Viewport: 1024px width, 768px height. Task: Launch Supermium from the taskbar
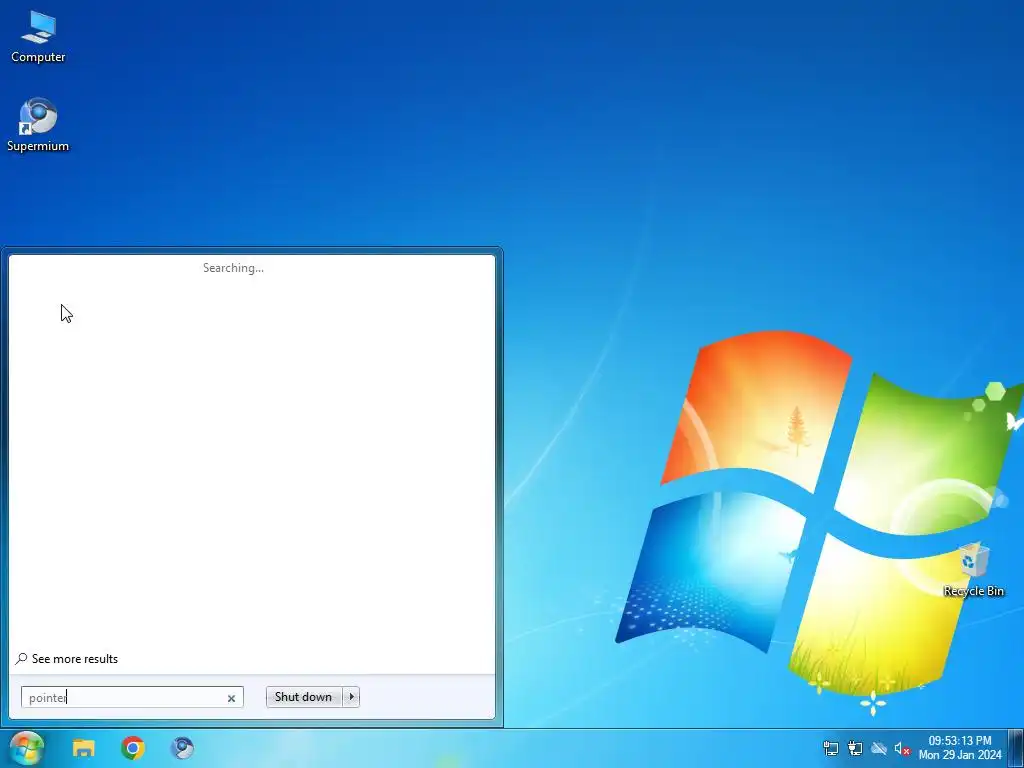pyautogui.click(x=182, y=748)
